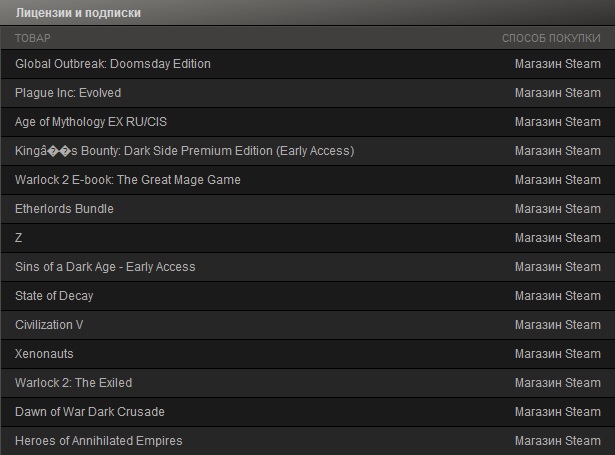The image size is (615, 455).
Task: Click 'Магазин Steam' for Heroes of Annihilated Empires
Action: pos(558,441)
